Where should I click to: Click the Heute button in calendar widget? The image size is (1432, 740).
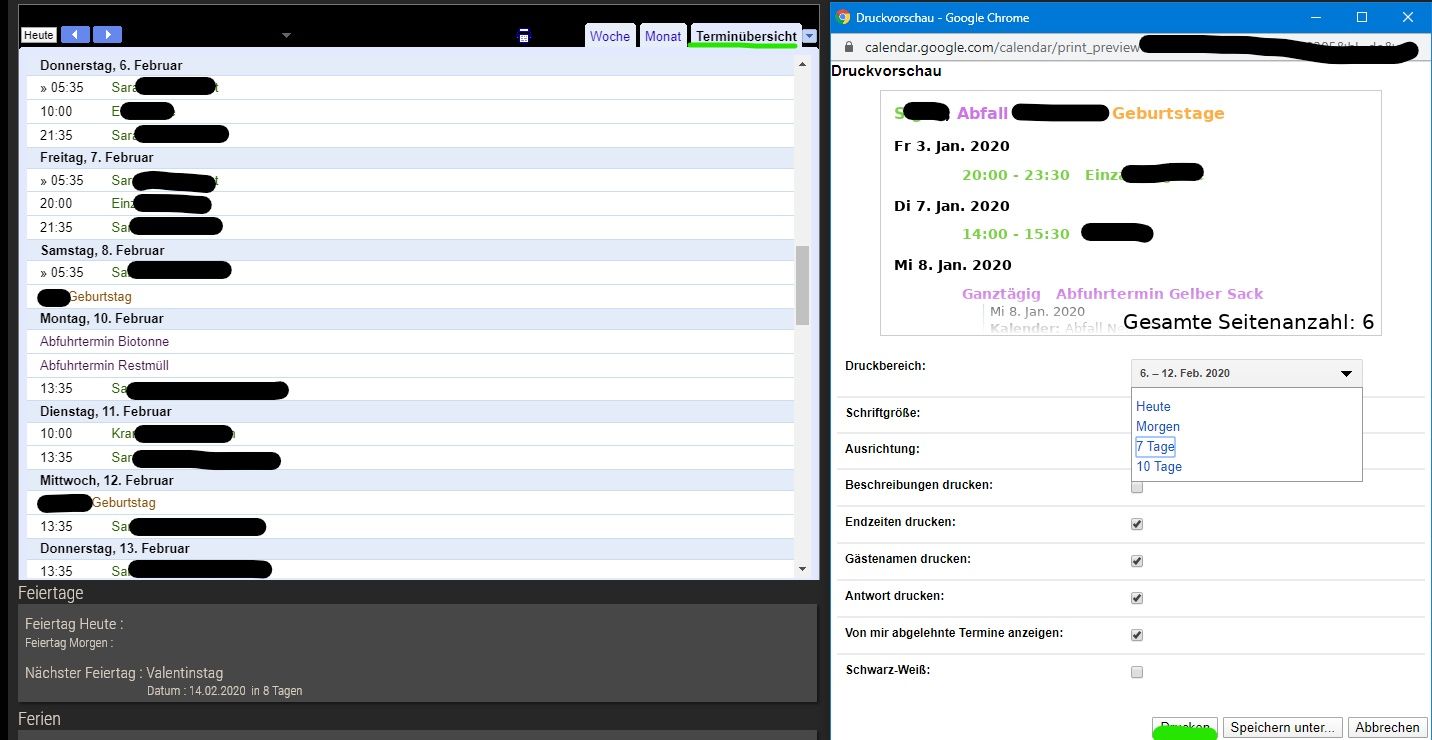(x=39, y=35)
